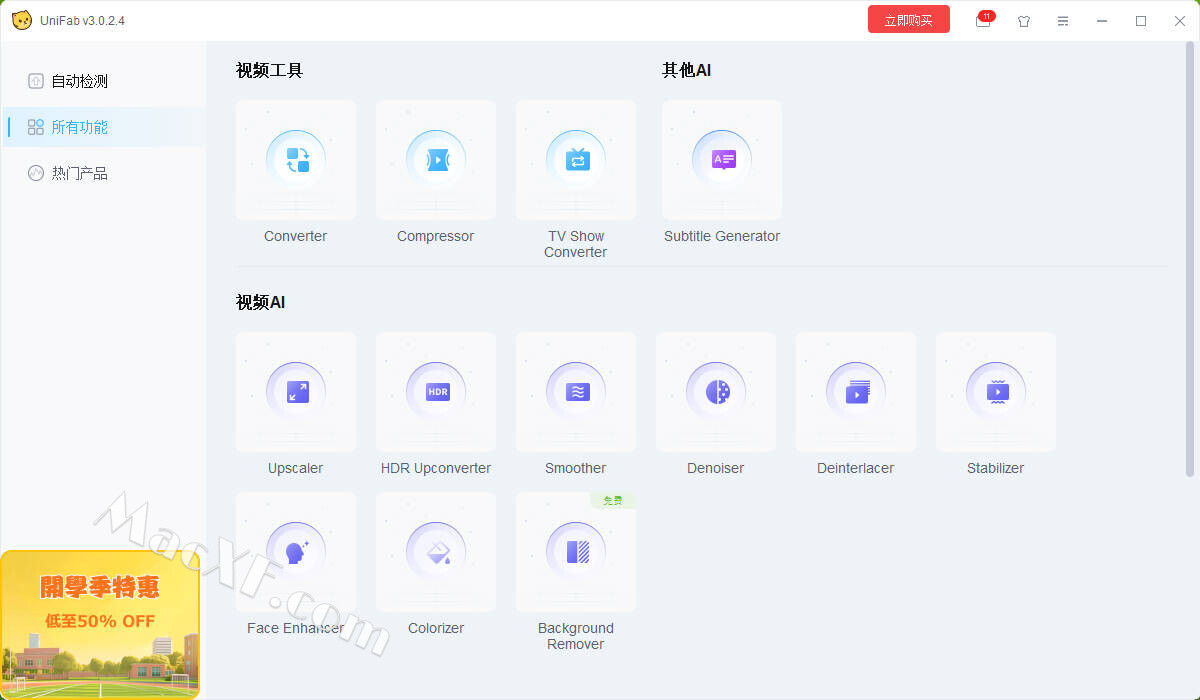Open the HDR Upconverter icon

click(436, 392)
